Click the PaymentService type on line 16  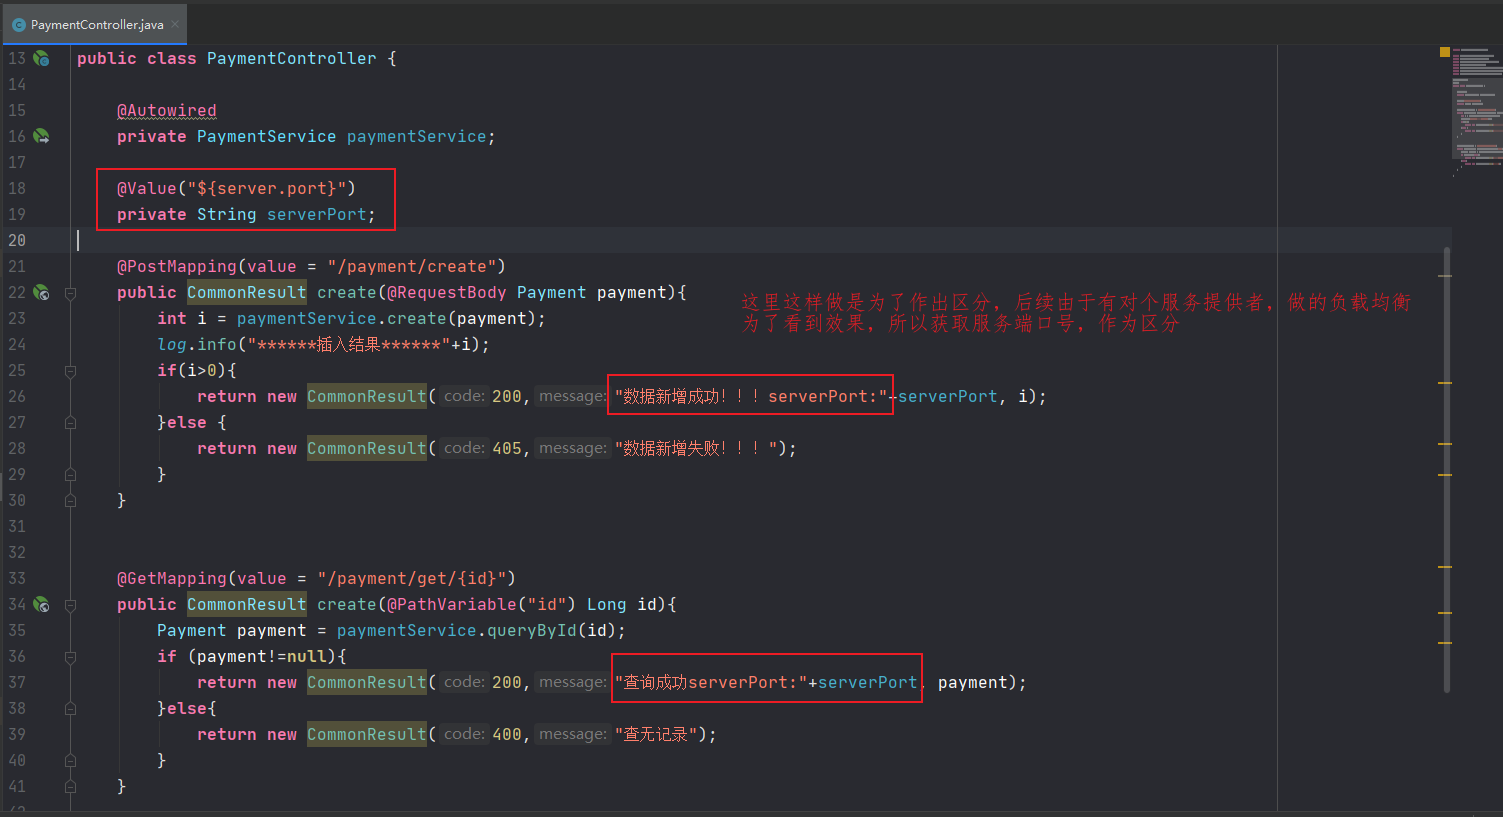click(266, 136)
